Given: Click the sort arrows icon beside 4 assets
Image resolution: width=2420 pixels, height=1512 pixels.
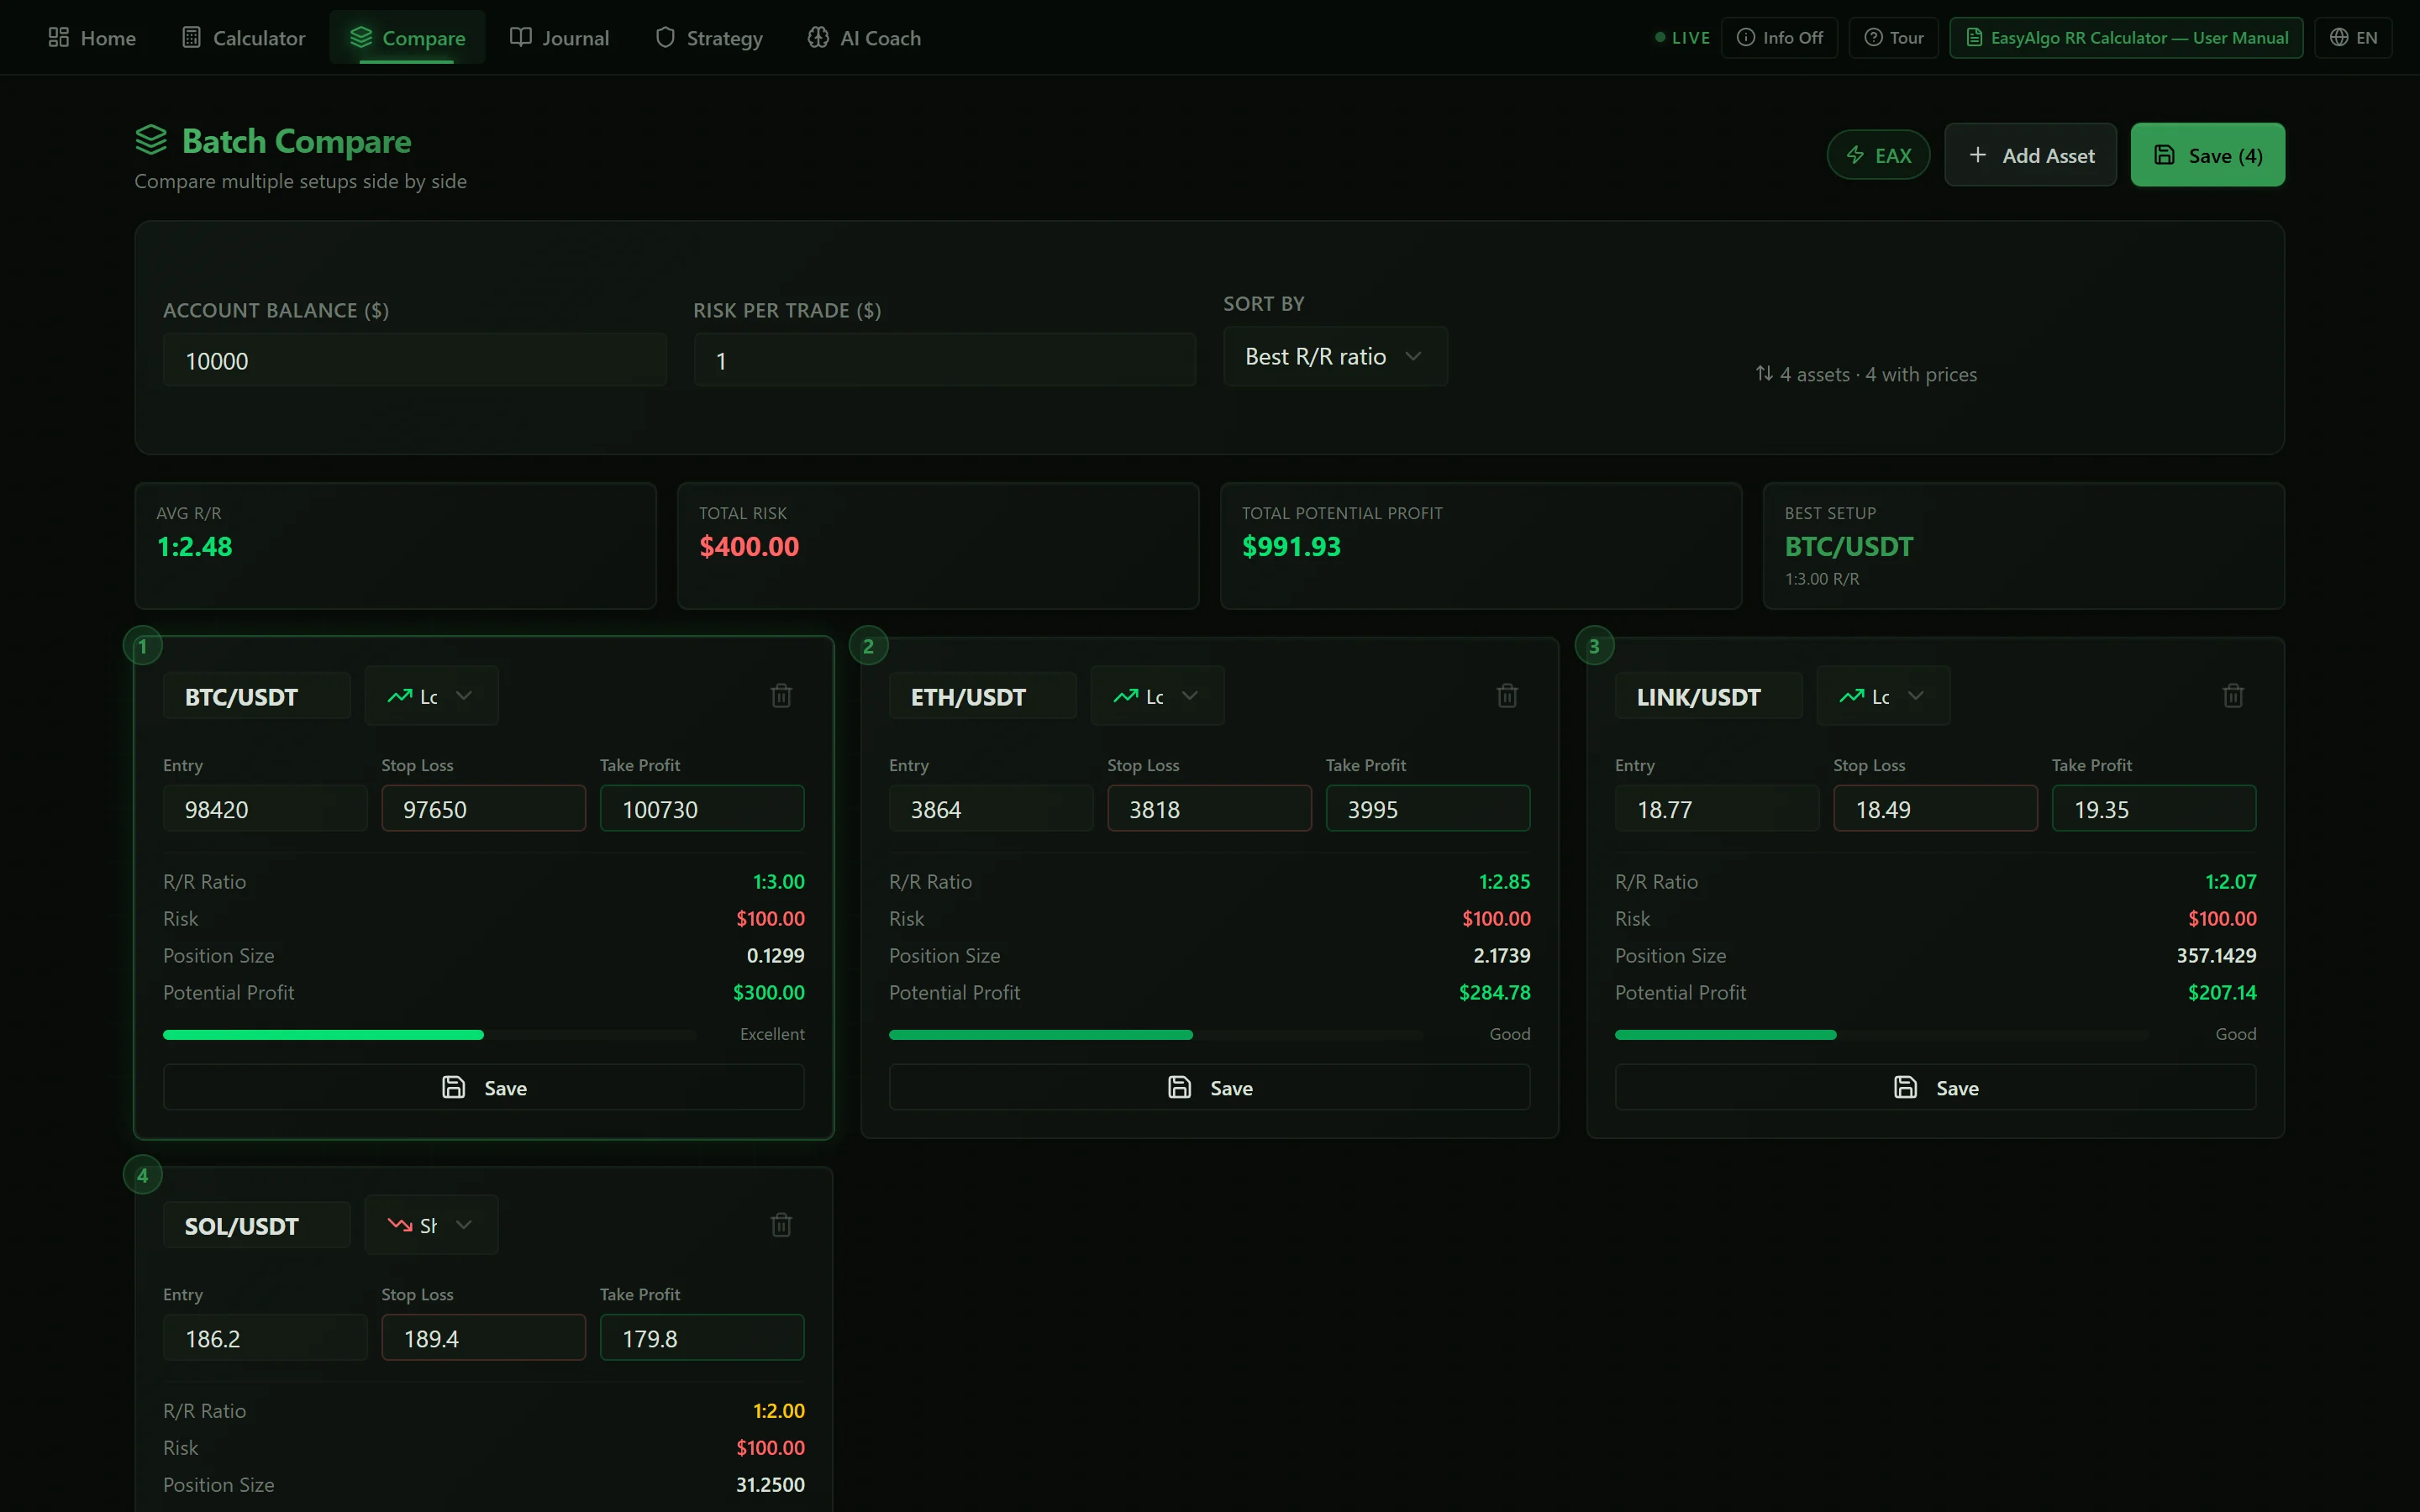Looking at the screenshot, I should [x=1764, y=373].
